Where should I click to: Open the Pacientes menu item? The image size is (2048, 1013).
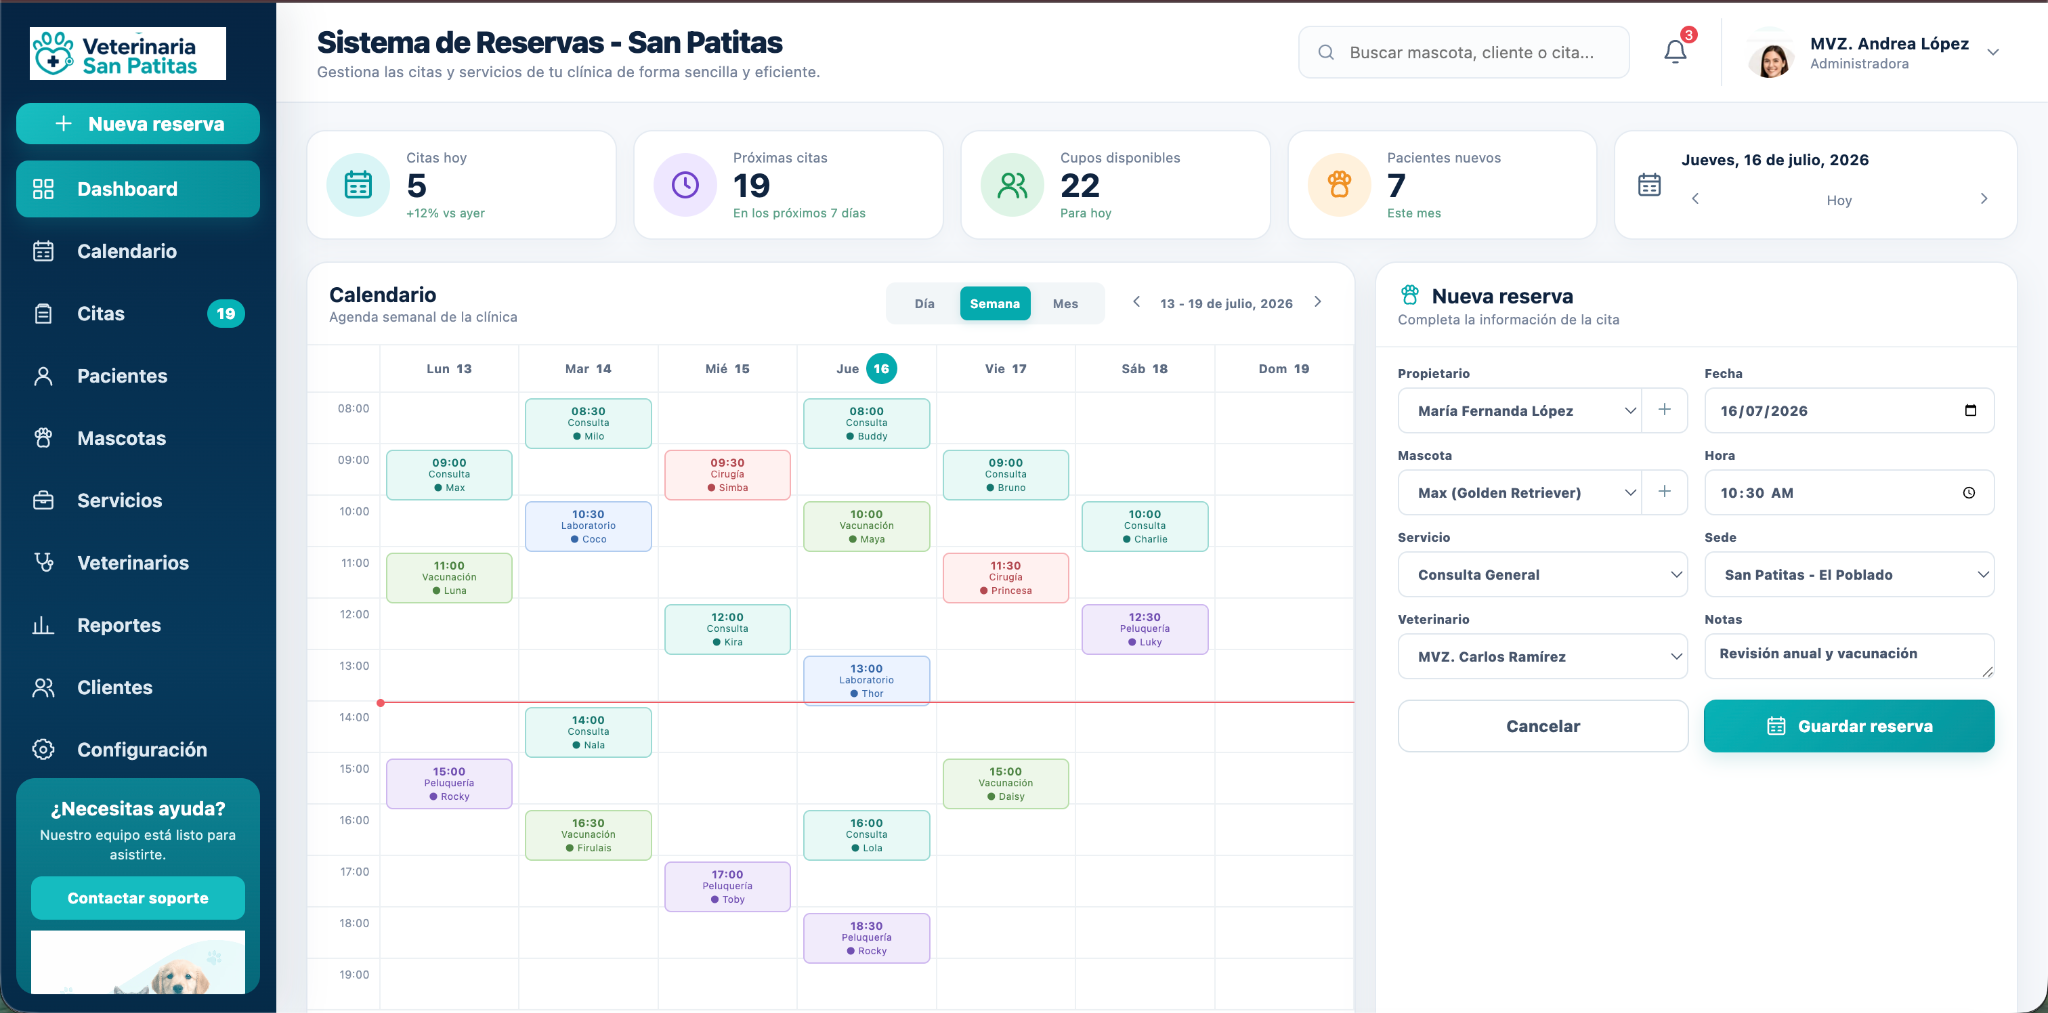pos(138,376)
